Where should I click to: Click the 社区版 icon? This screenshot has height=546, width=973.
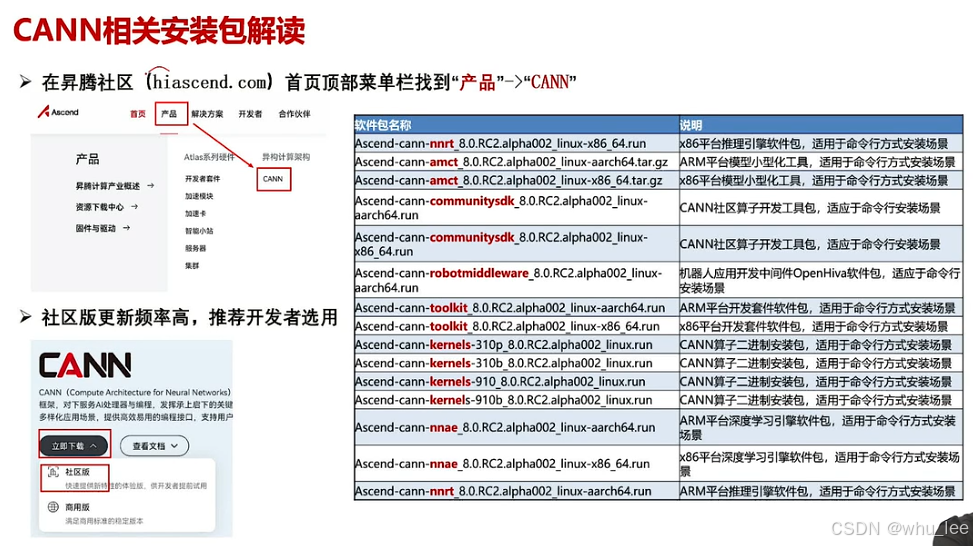[x=53, y=472]
